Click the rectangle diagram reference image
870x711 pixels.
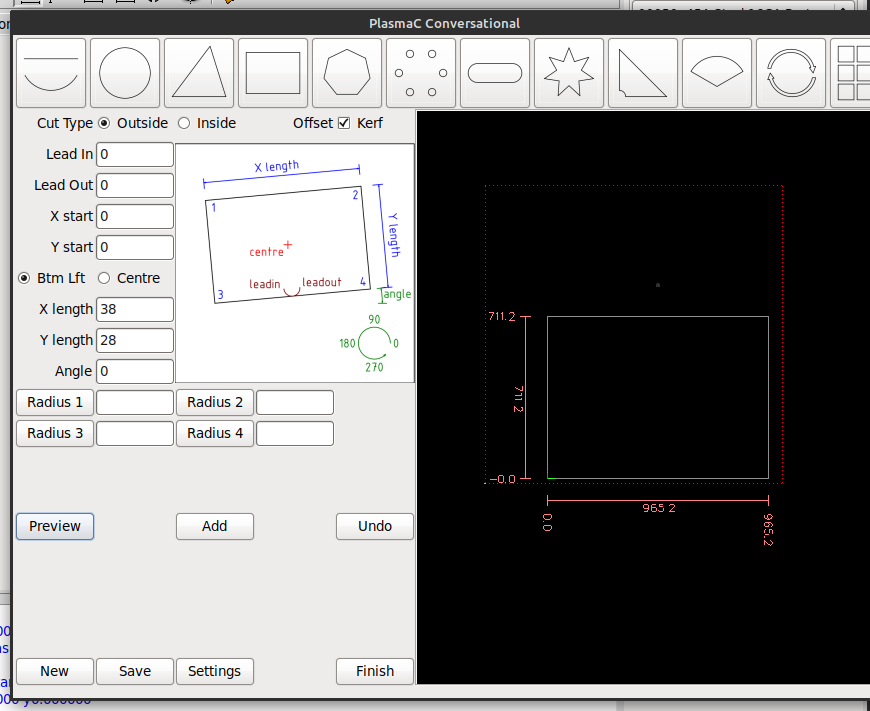coord(295,263)
